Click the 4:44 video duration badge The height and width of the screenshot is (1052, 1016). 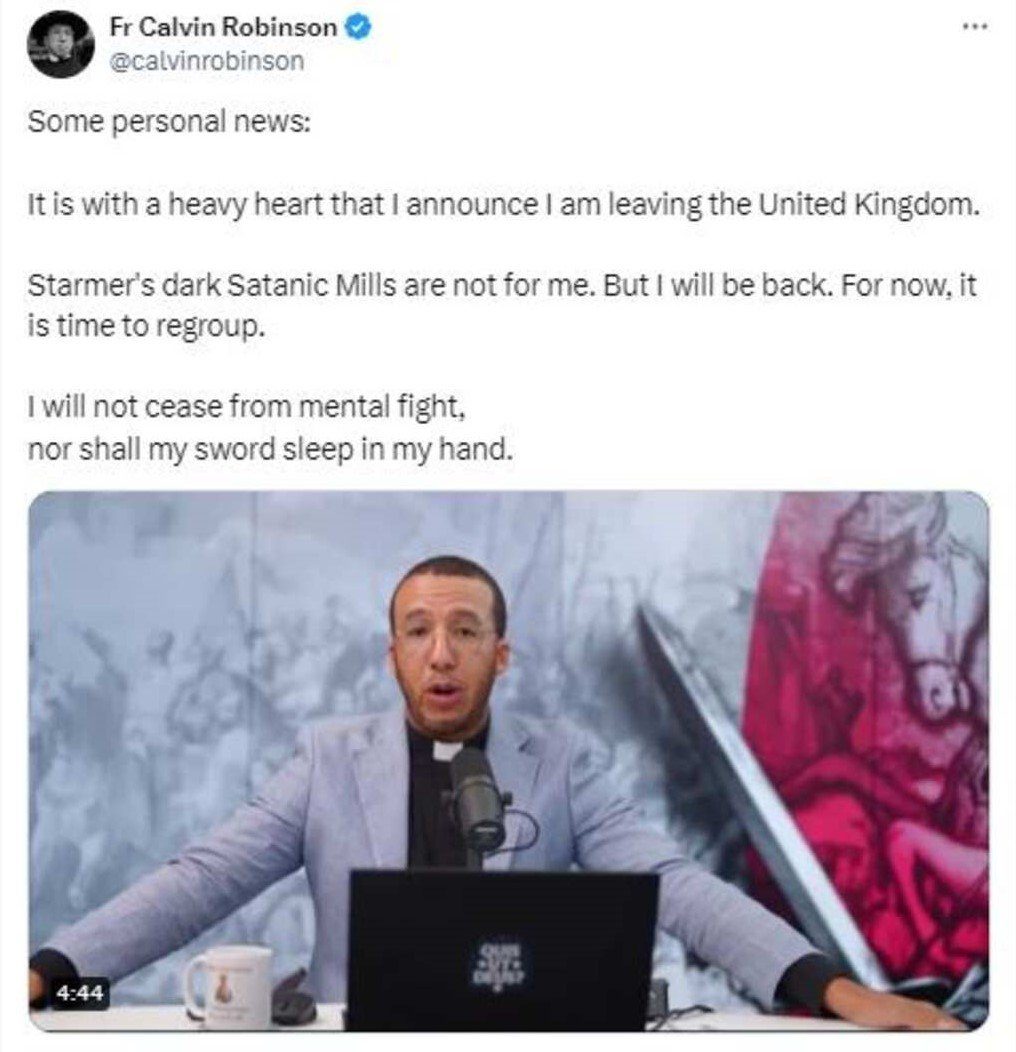(80, 992)
